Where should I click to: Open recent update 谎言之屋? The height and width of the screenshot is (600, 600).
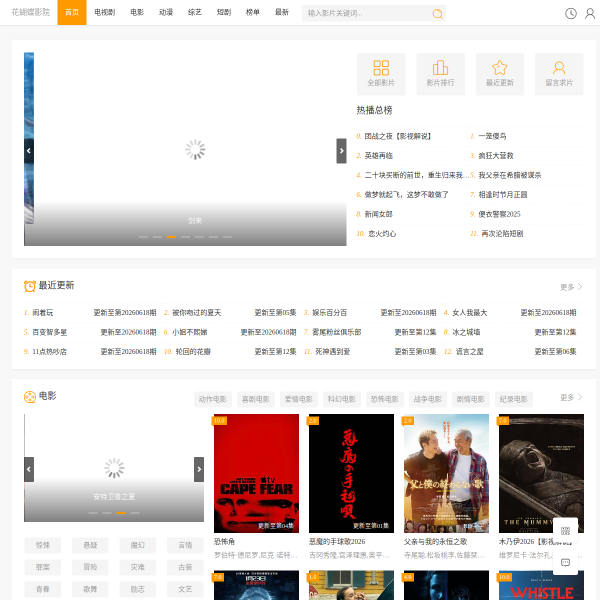(x=469, y=352)
